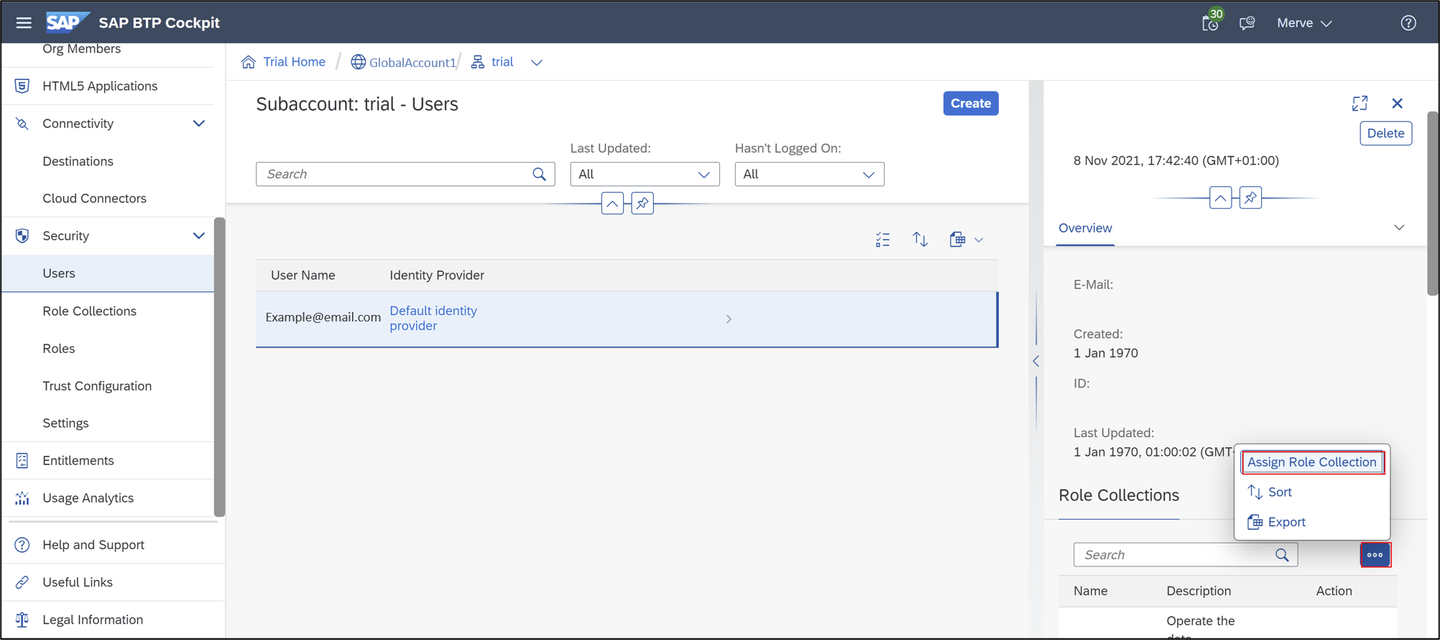Open the feedback chat icon in header
1440x640 pixels.
[x=1247, y=23]
